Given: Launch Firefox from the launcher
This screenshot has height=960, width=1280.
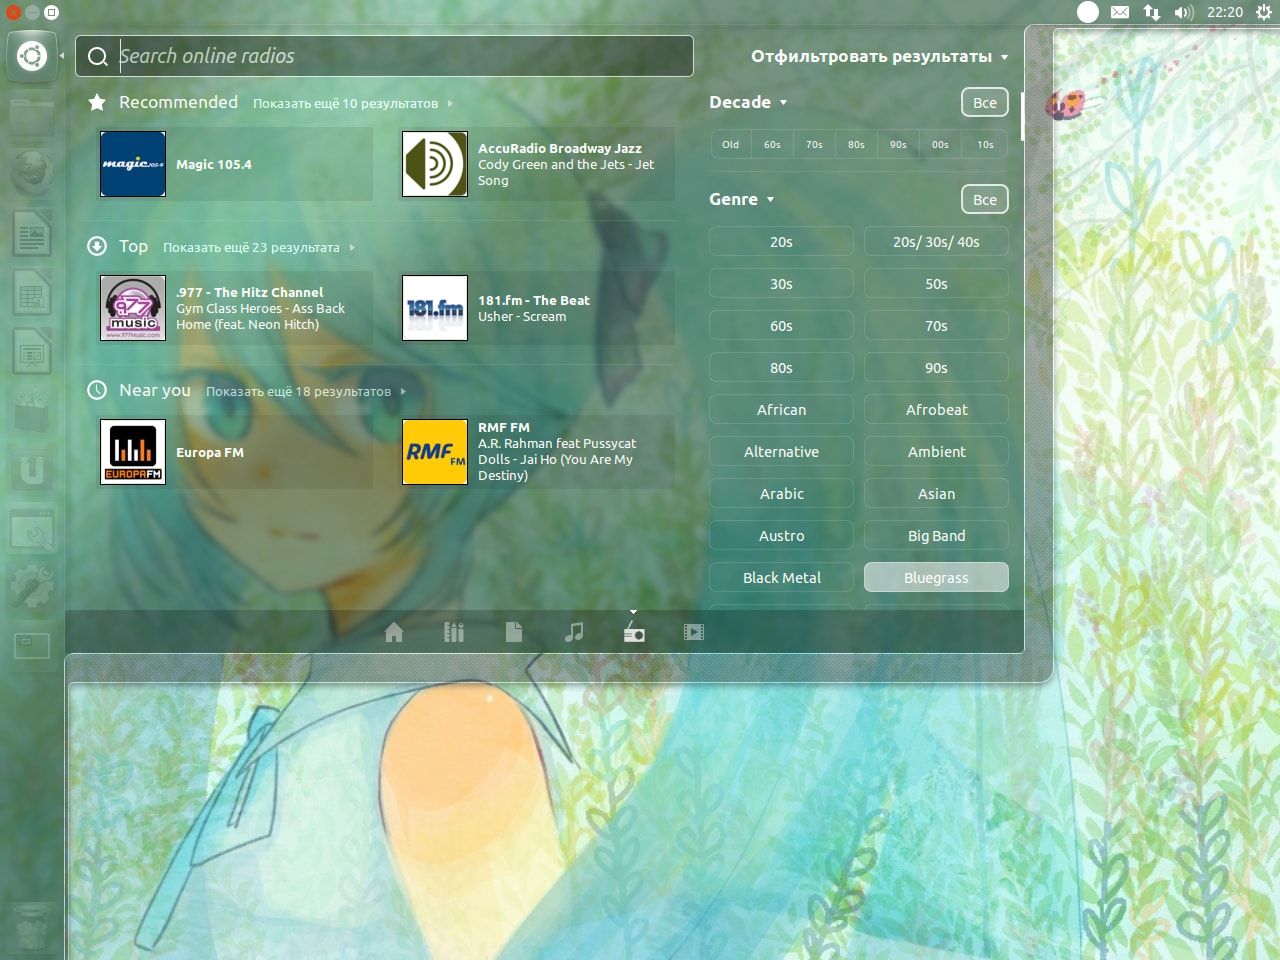Looking at the screenshot, I should coord(32,174).
